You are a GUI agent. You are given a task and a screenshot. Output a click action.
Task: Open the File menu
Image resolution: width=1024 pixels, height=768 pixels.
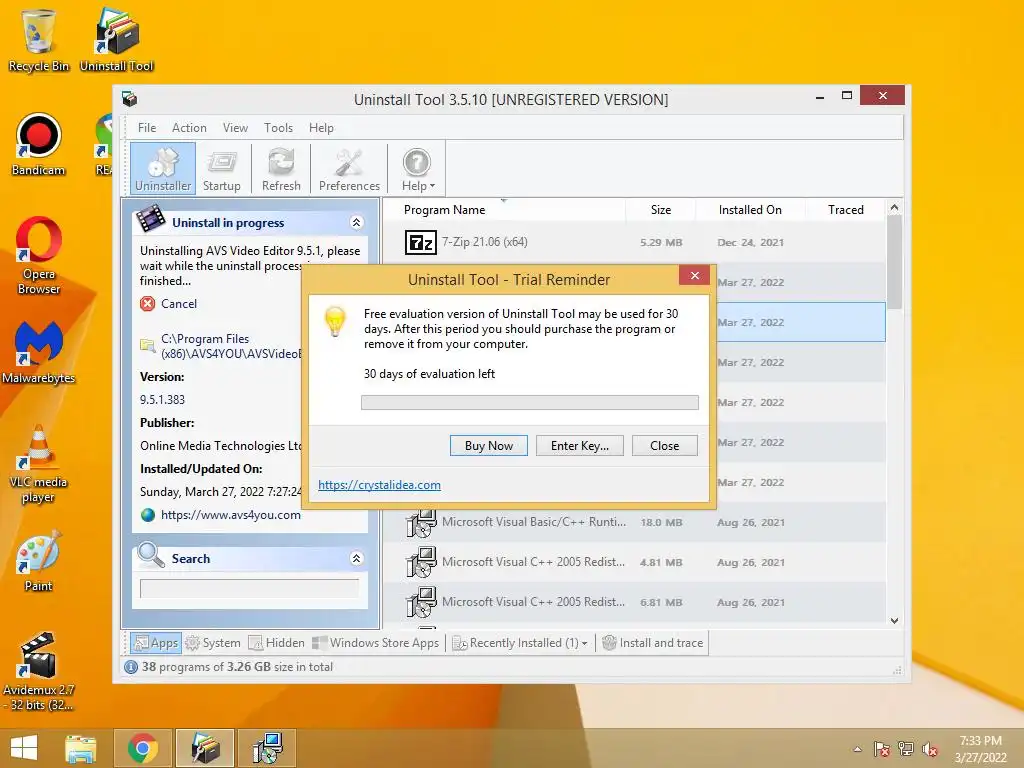[x=147, y=128]
